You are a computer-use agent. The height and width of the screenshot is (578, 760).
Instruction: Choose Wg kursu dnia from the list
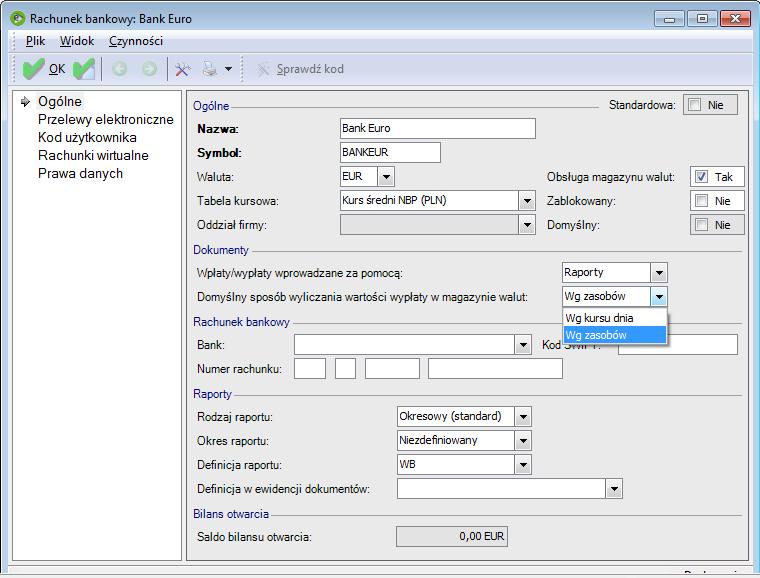click(615, 318)
